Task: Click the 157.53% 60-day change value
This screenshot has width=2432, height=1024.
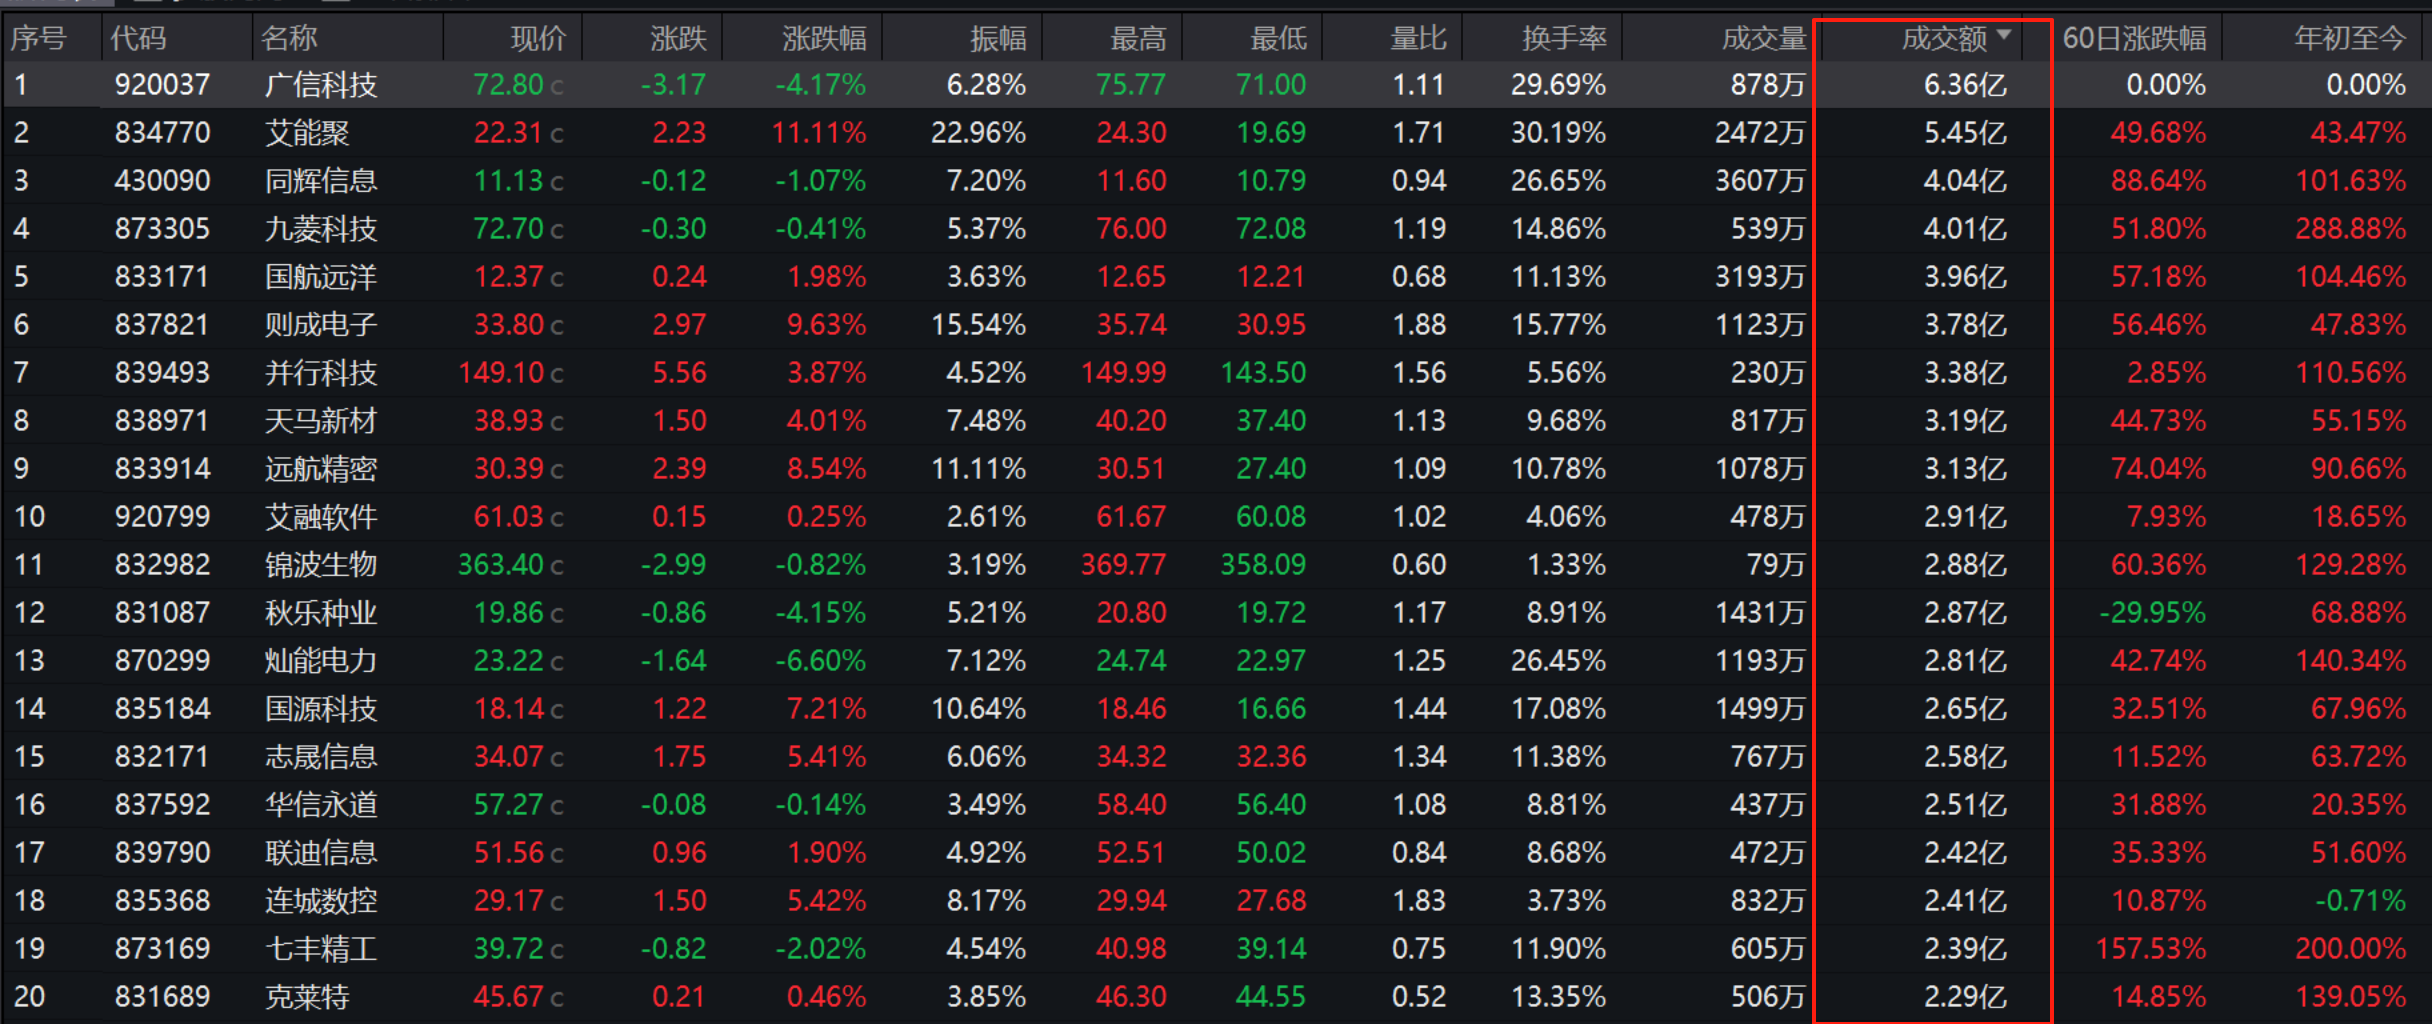Action: click(x=2151, y=949)
